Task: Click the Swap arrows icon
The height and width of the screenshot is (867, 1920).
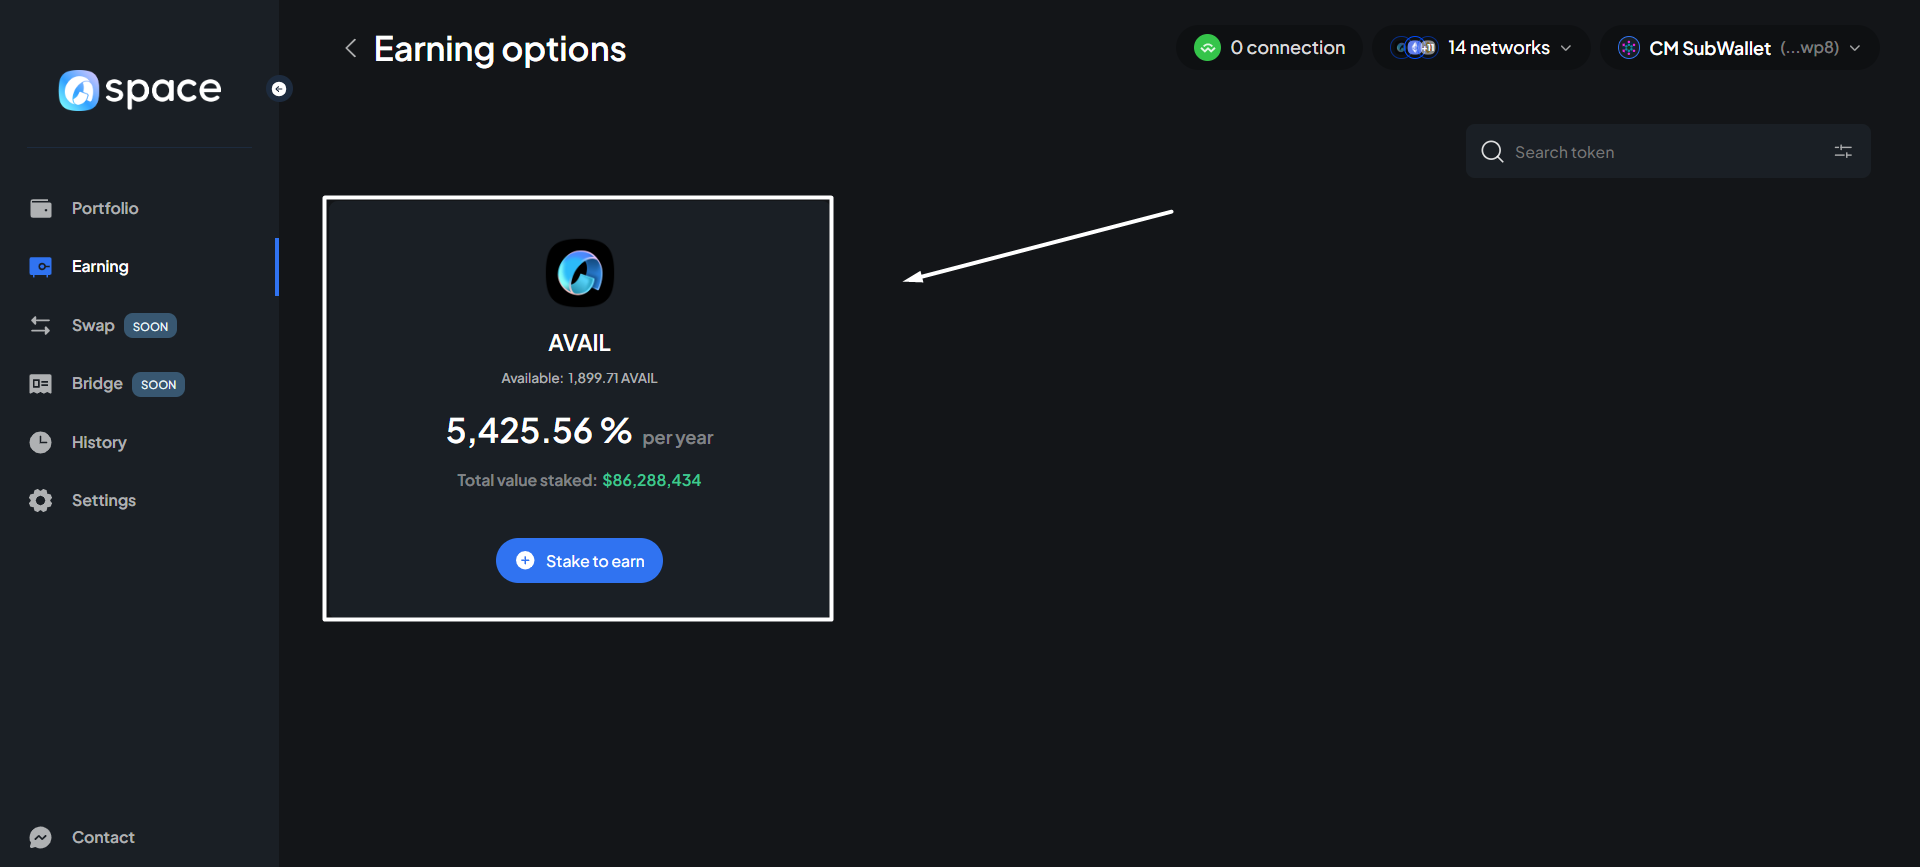Action: point(40,325)
